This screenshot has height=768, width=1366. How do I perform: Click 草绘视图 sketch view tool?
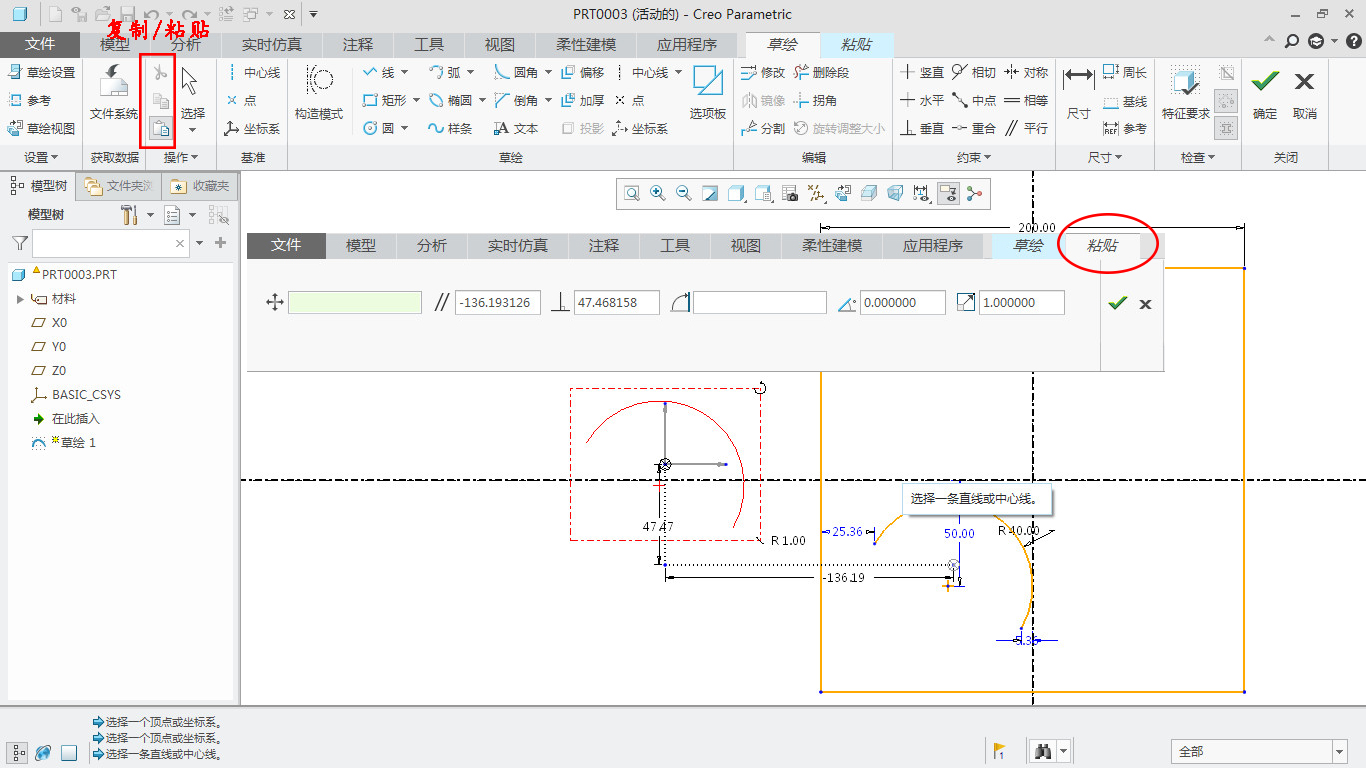click(41, 129)
